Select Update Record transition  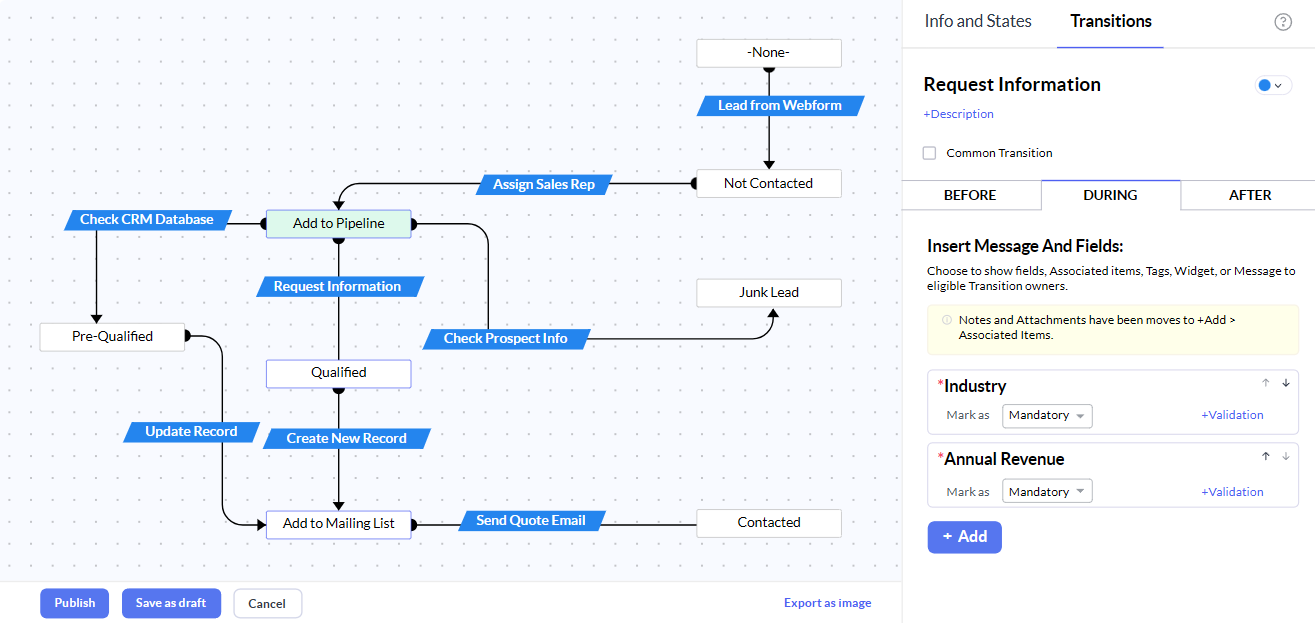pyautogui.click(x=191, y=432)
